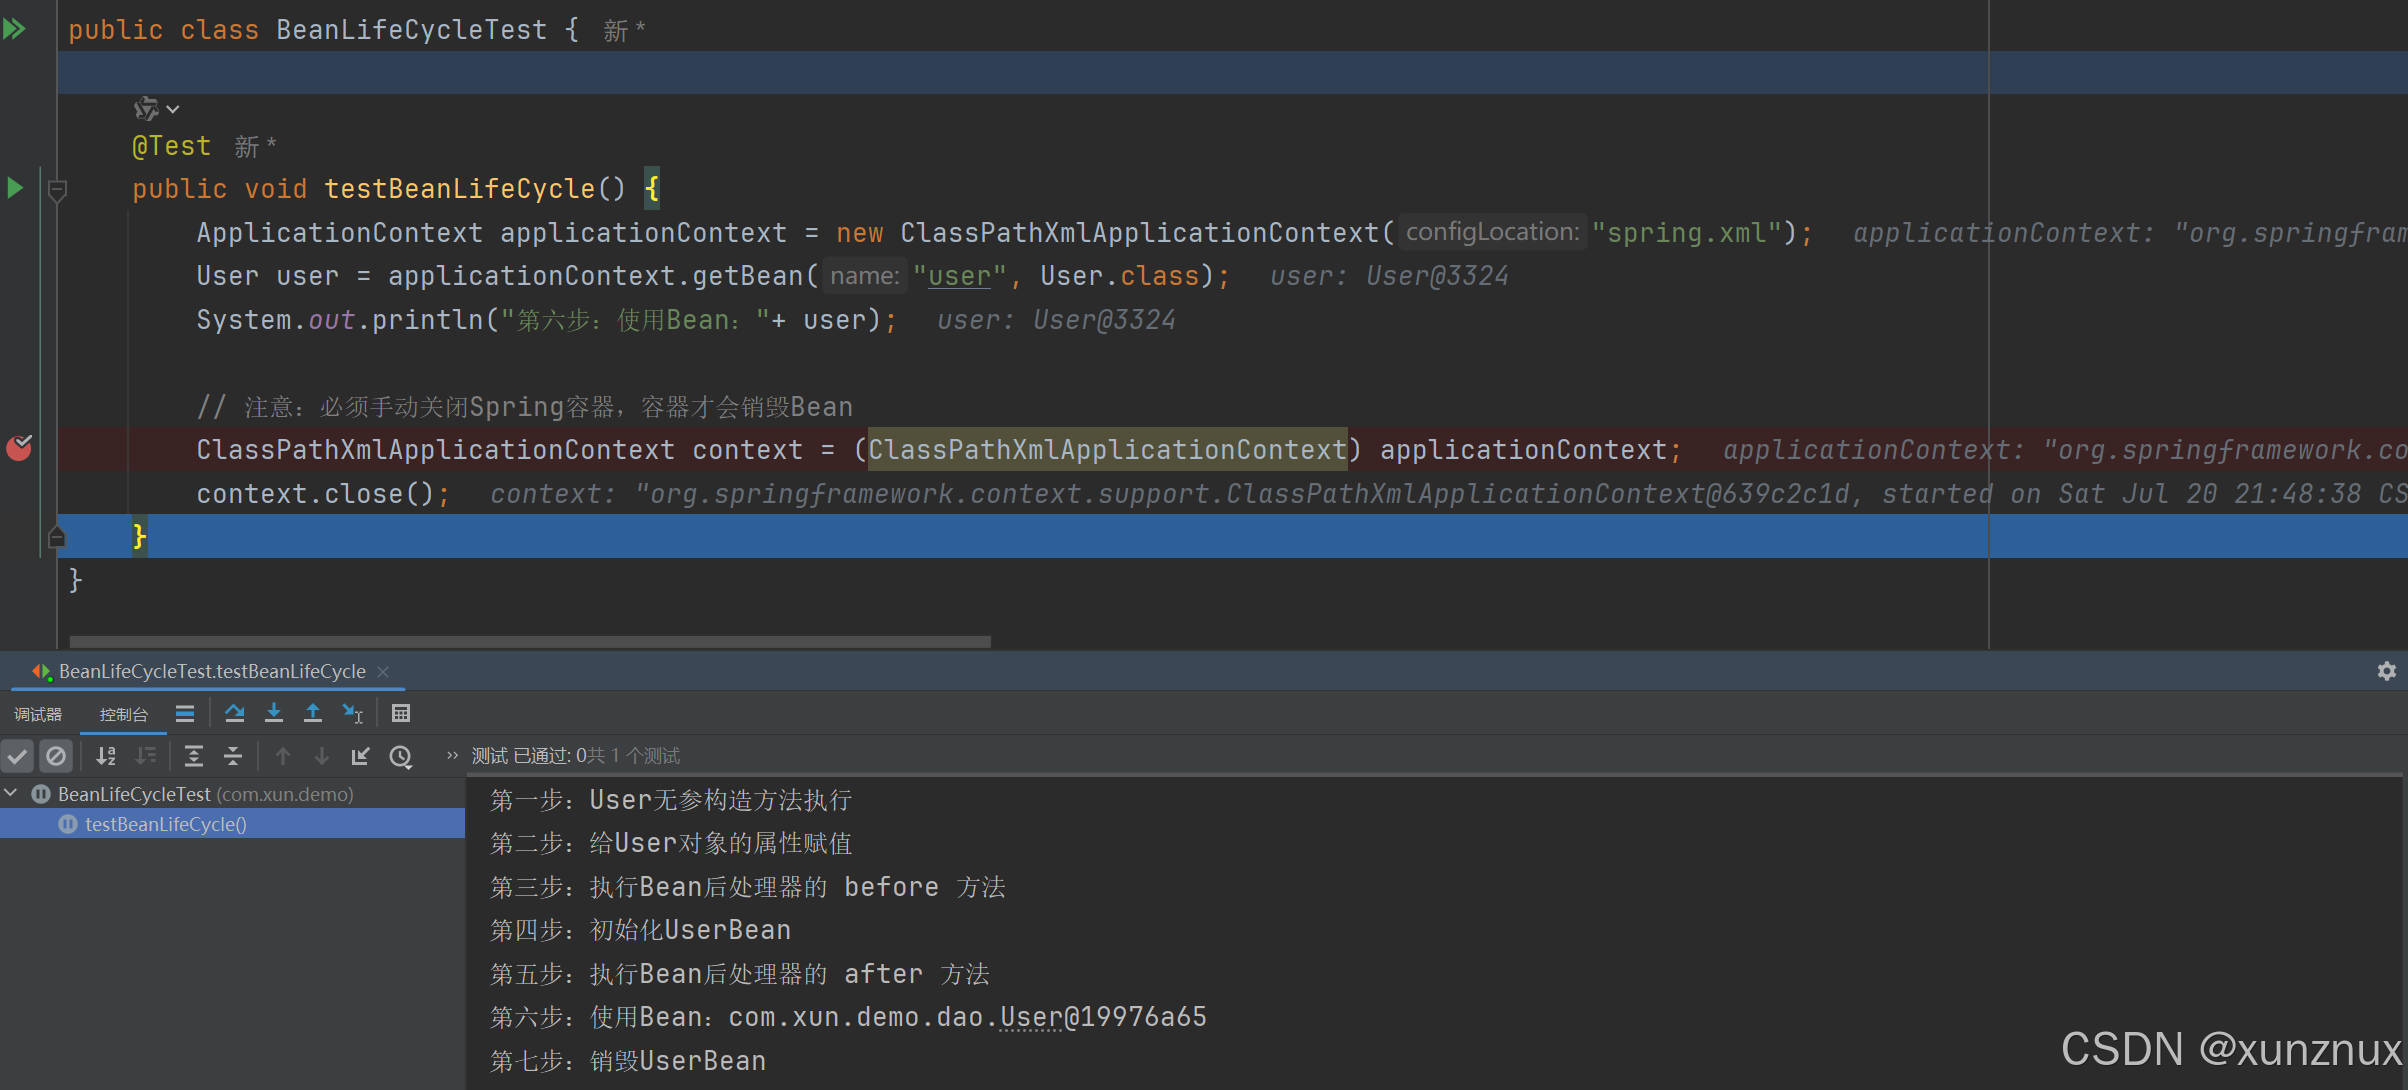This screenshot has width=2408, height=1090.
Task: Click the method closing fold marker
Action: pos(57,538)
